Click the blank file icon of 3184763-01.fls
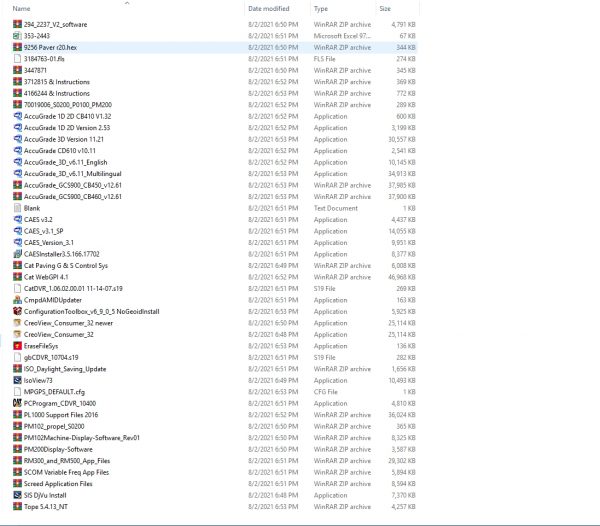 click(x=17, y=59)
